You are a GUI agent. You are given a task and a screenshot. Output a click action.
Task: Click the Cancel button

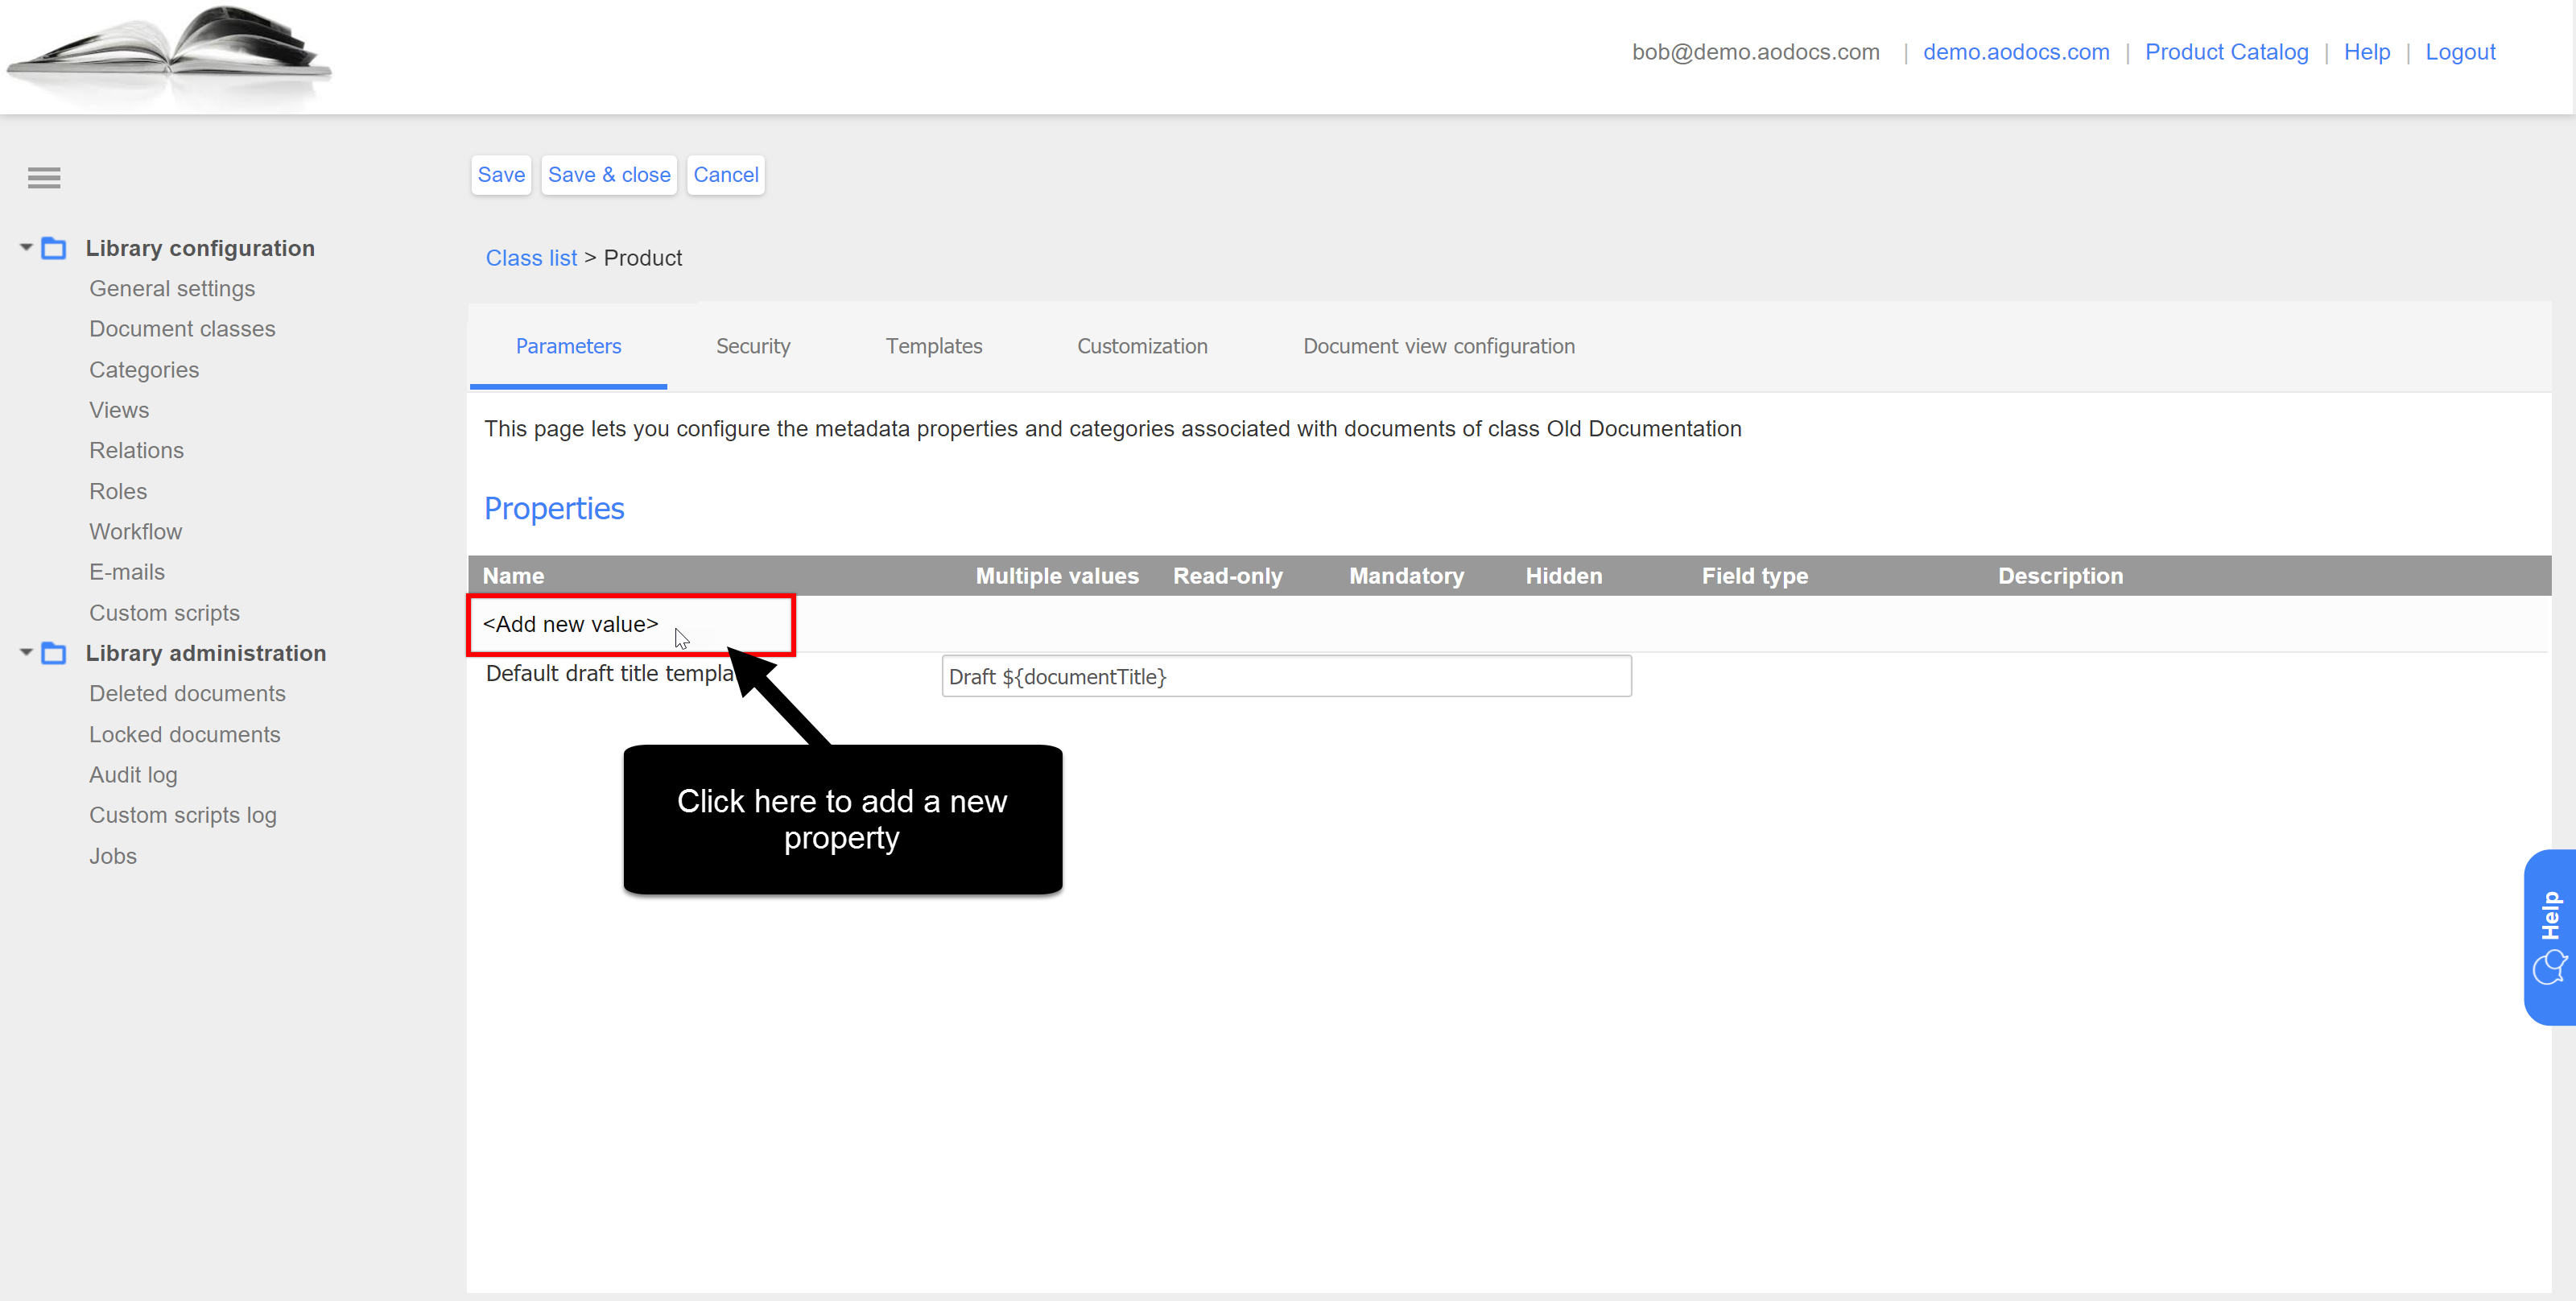[x=726, y=175]
